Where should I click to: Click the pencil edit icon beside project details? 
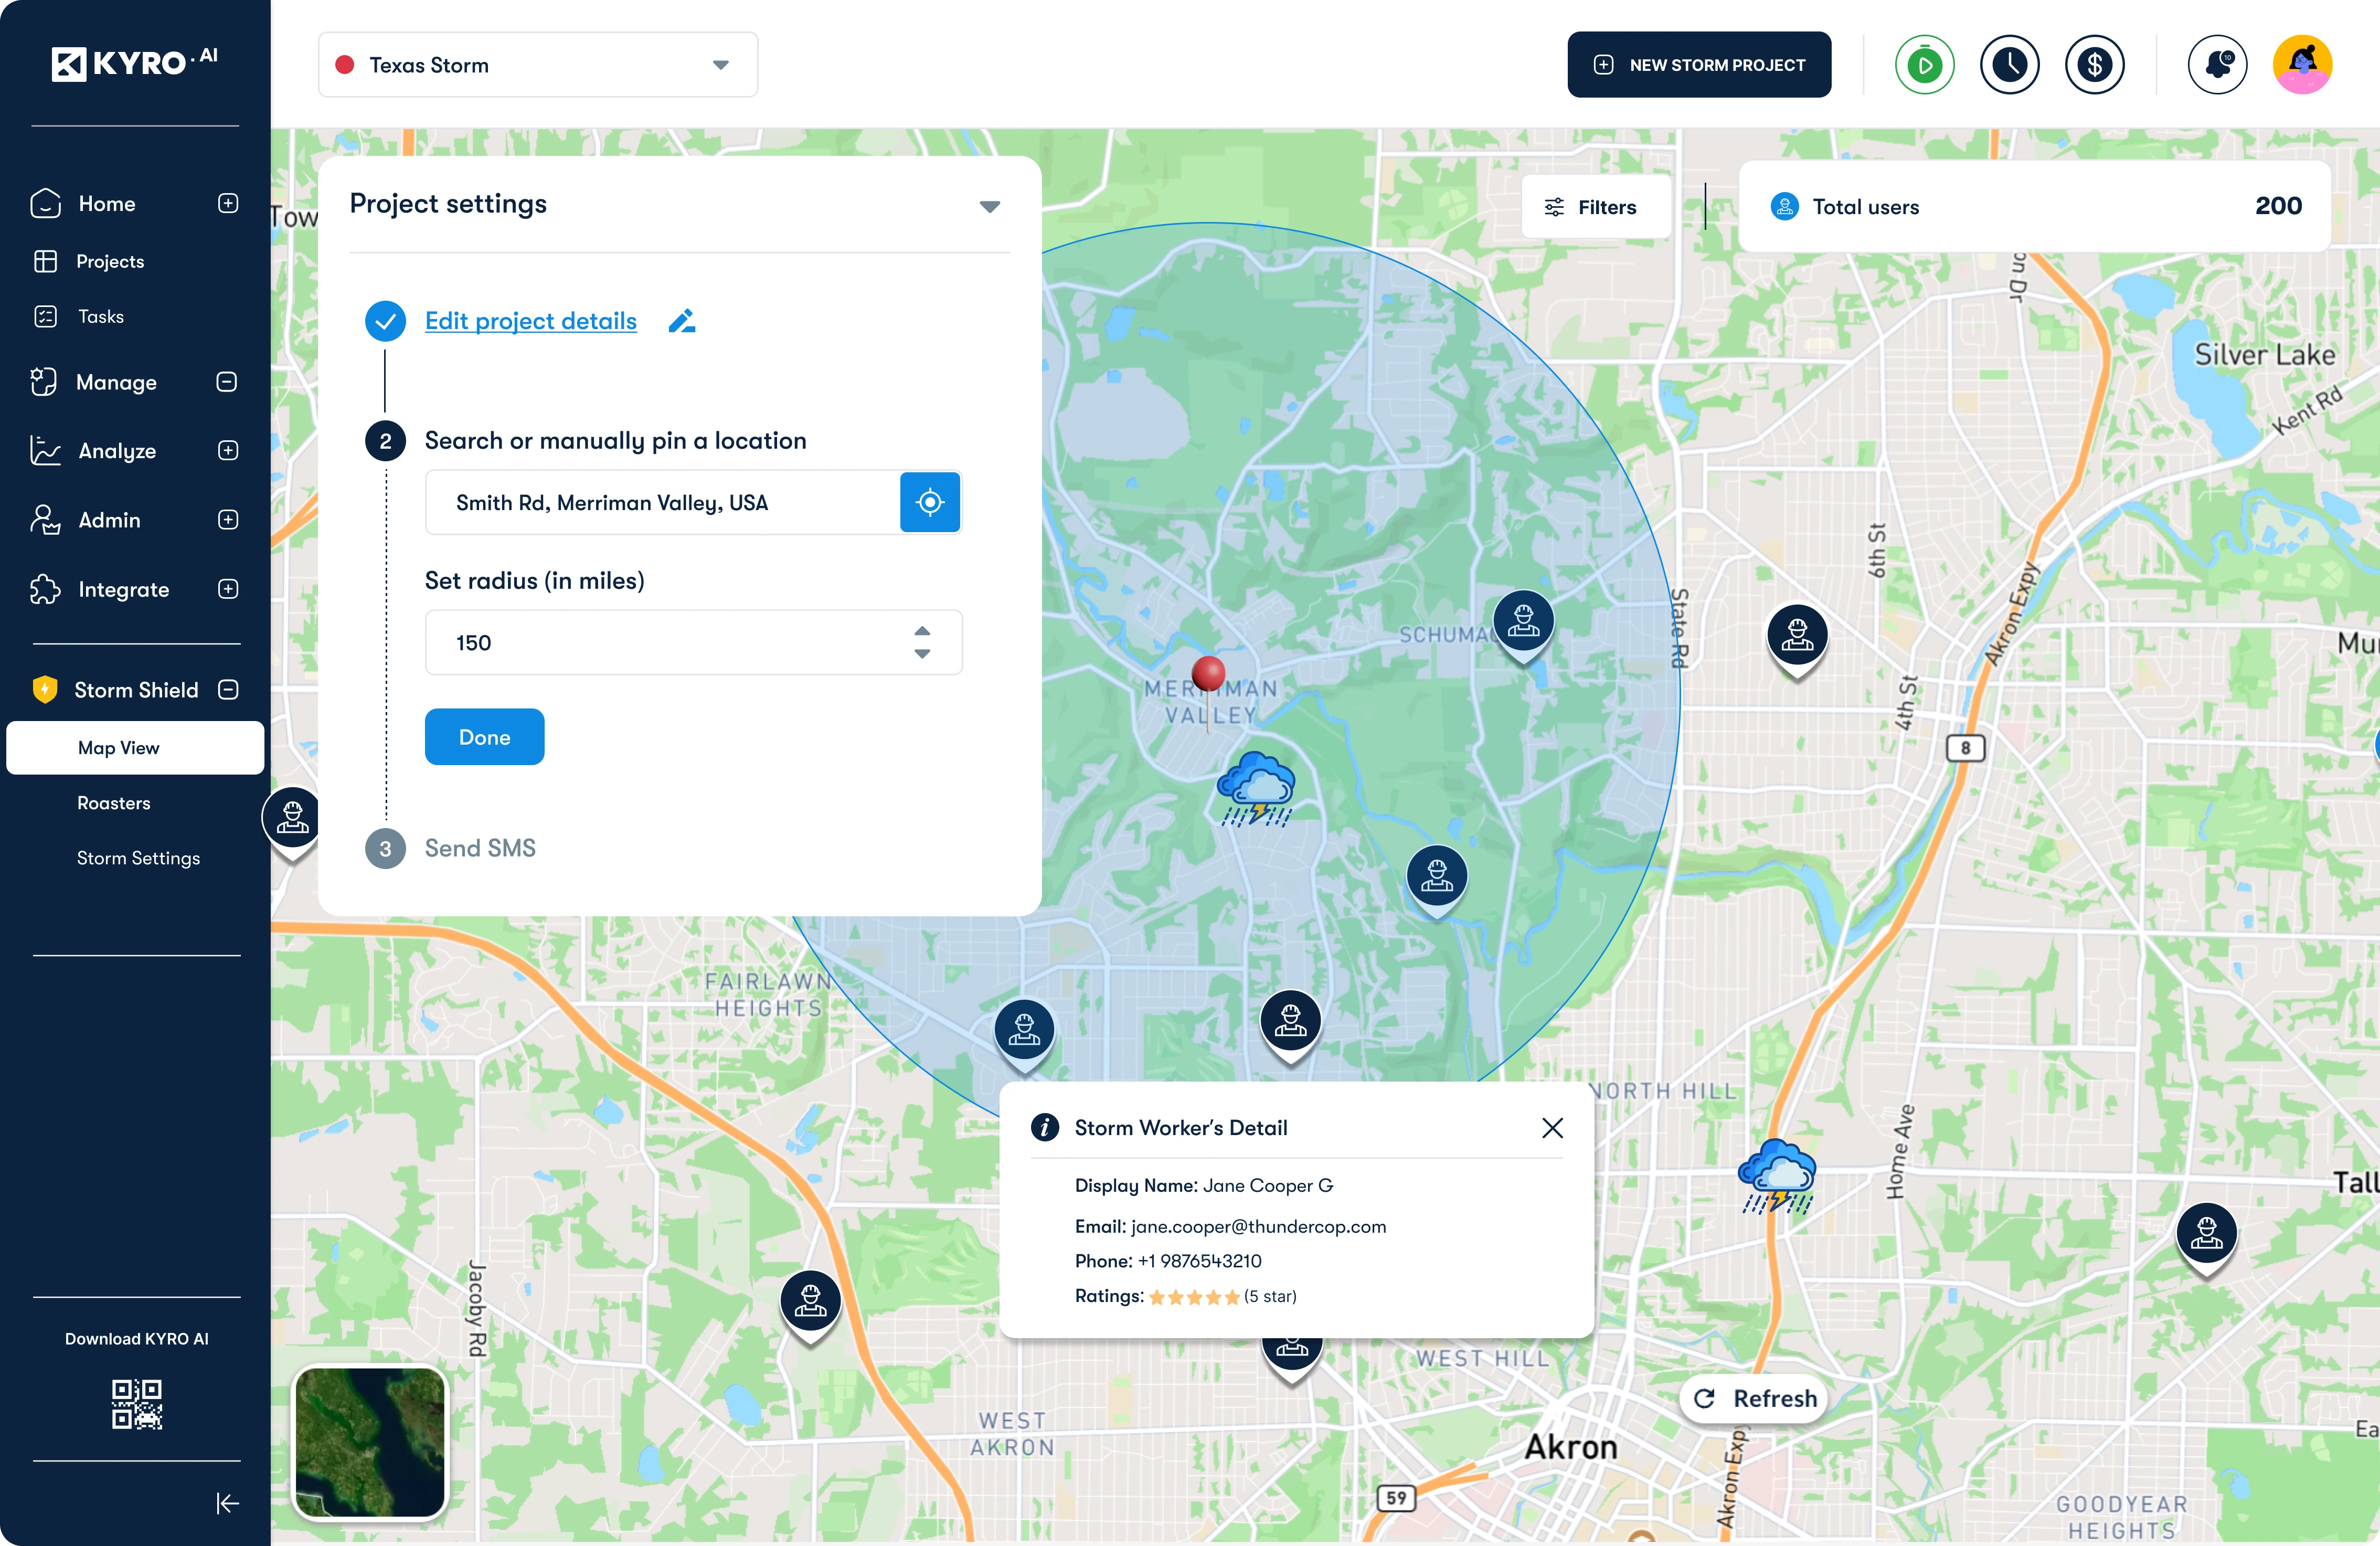tap(682, 321)
